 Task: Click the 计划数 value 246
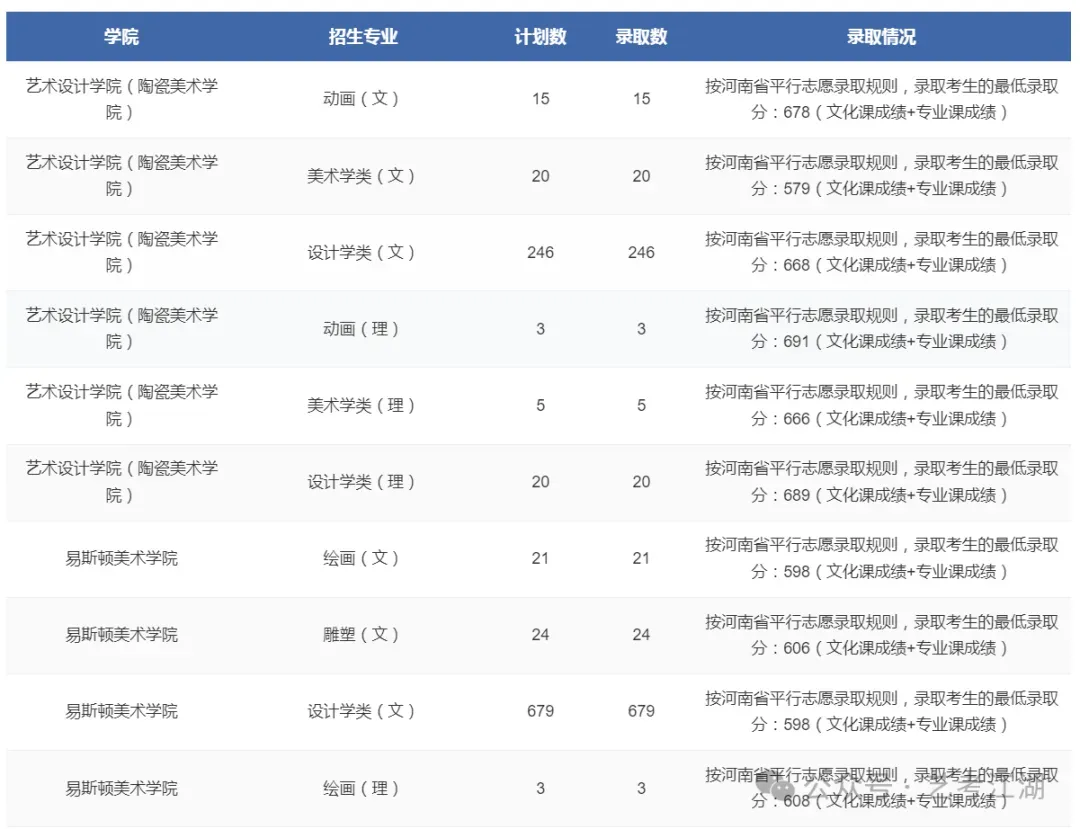(x=541, y=252)
